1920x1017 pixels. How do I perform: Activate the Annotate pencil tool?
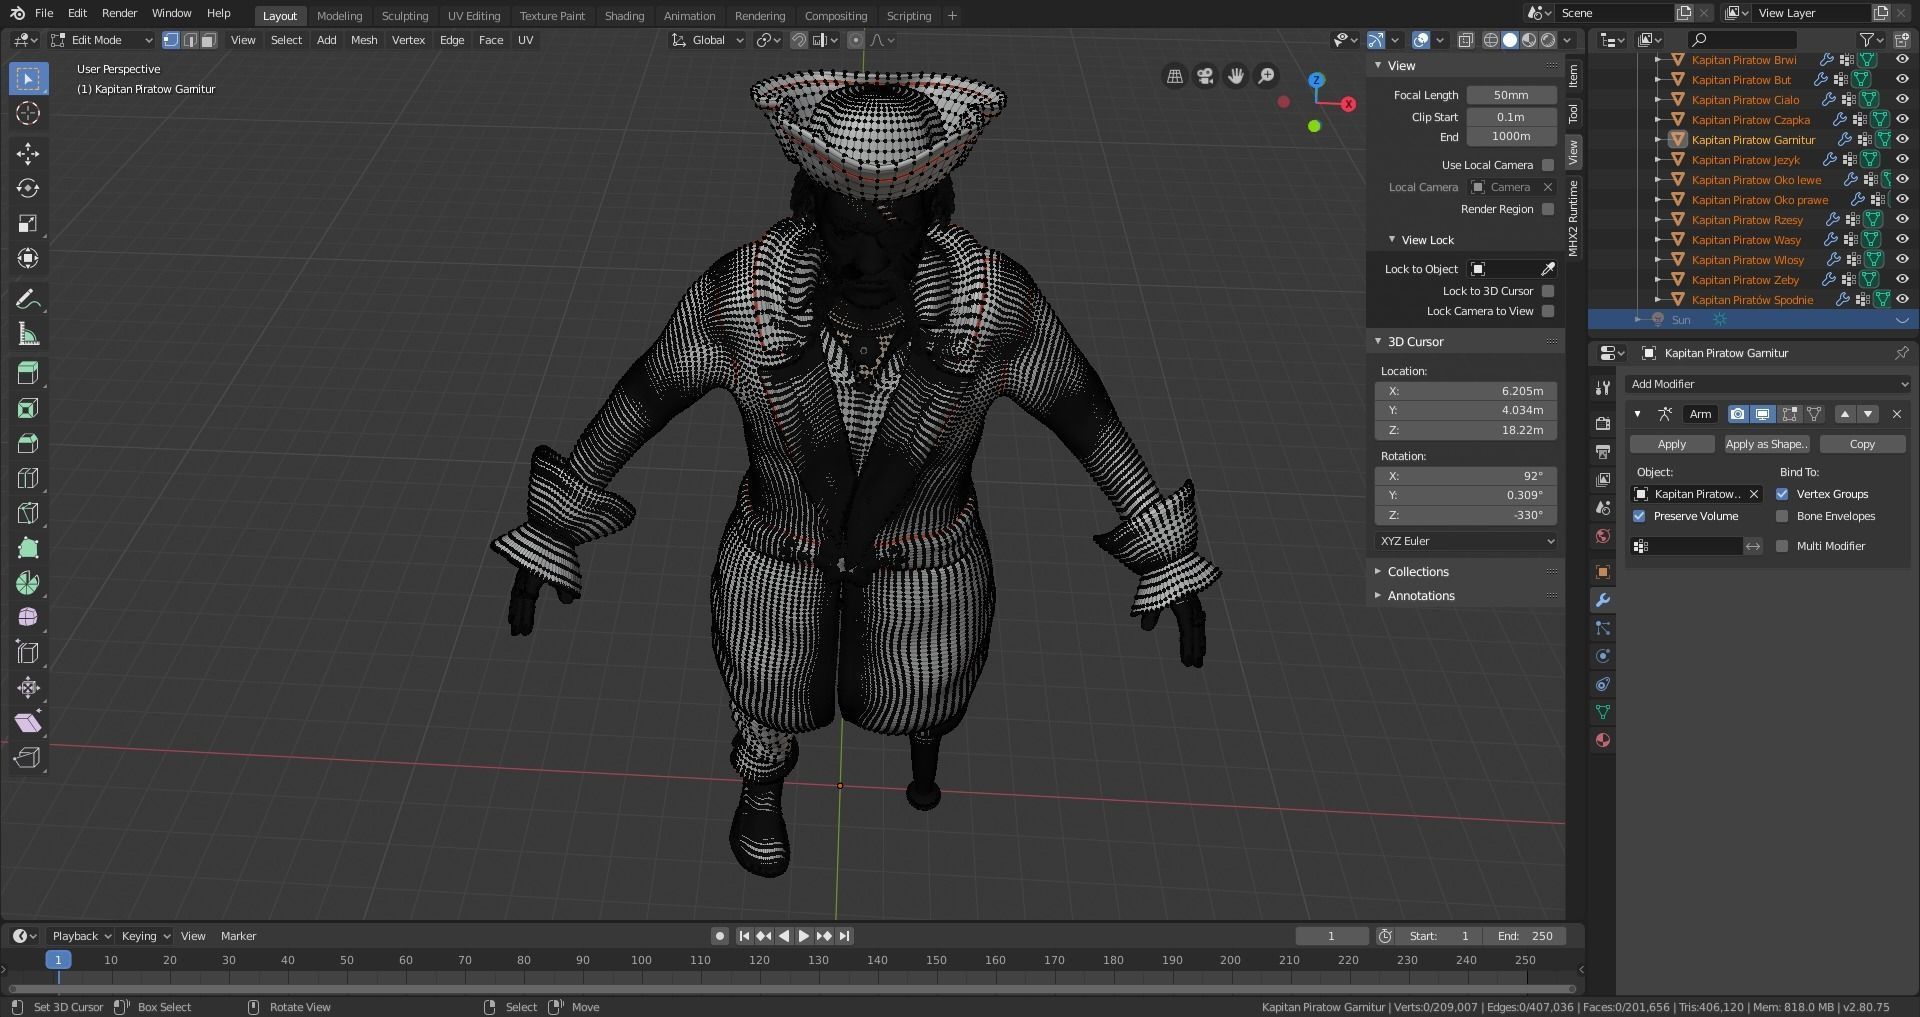point(28,300)
